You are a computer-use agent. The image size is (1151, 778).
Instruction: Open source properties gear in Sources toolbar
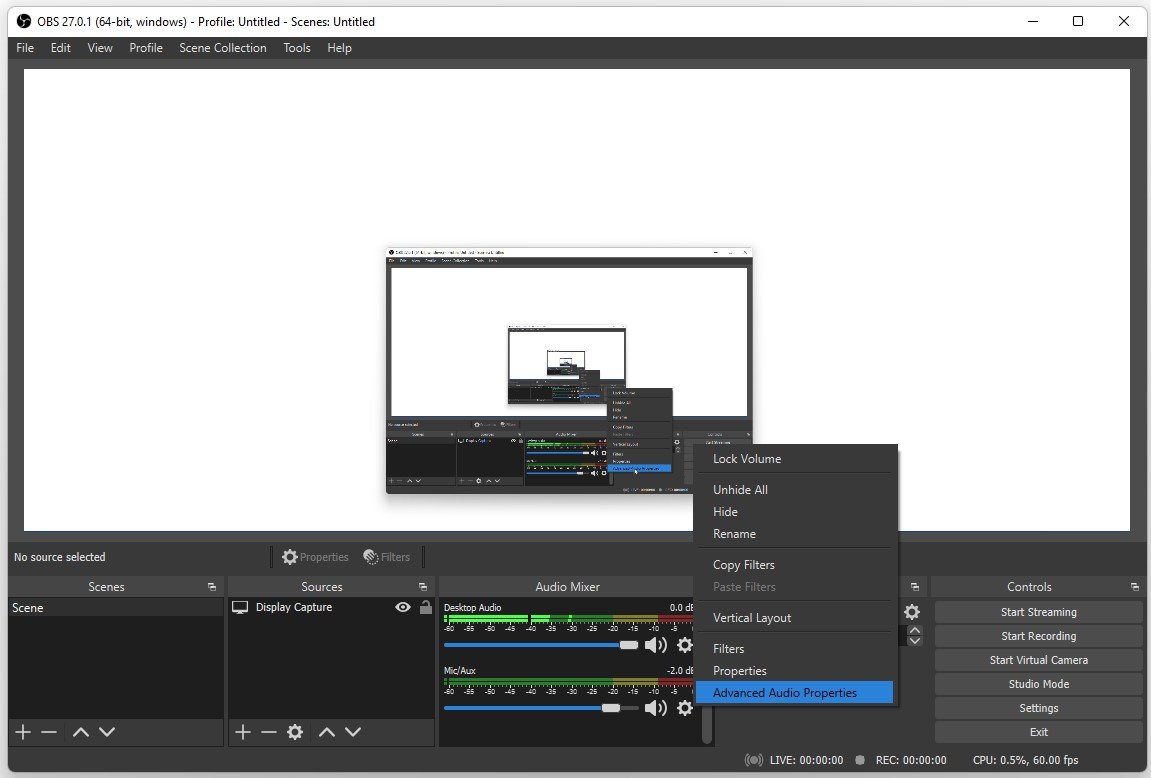[x=295, y=732]
